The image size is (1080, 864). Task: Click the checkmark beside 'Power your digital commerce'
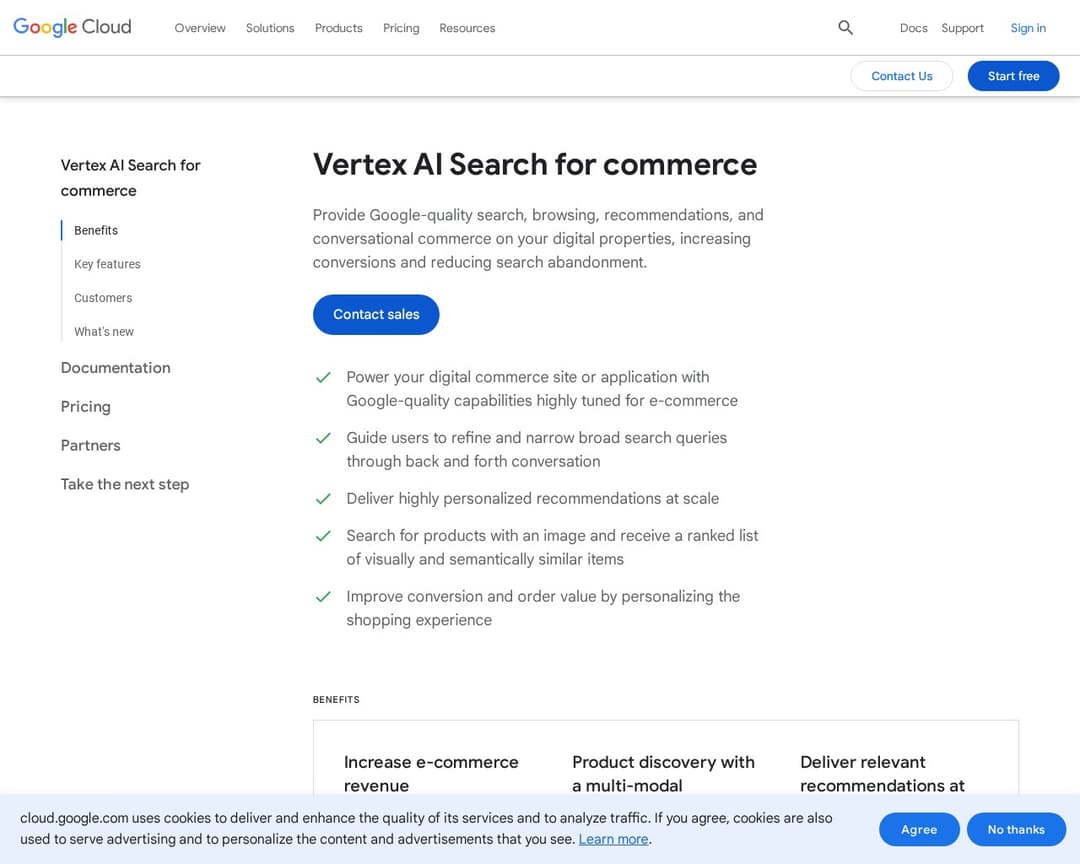(x=323, y=378)
